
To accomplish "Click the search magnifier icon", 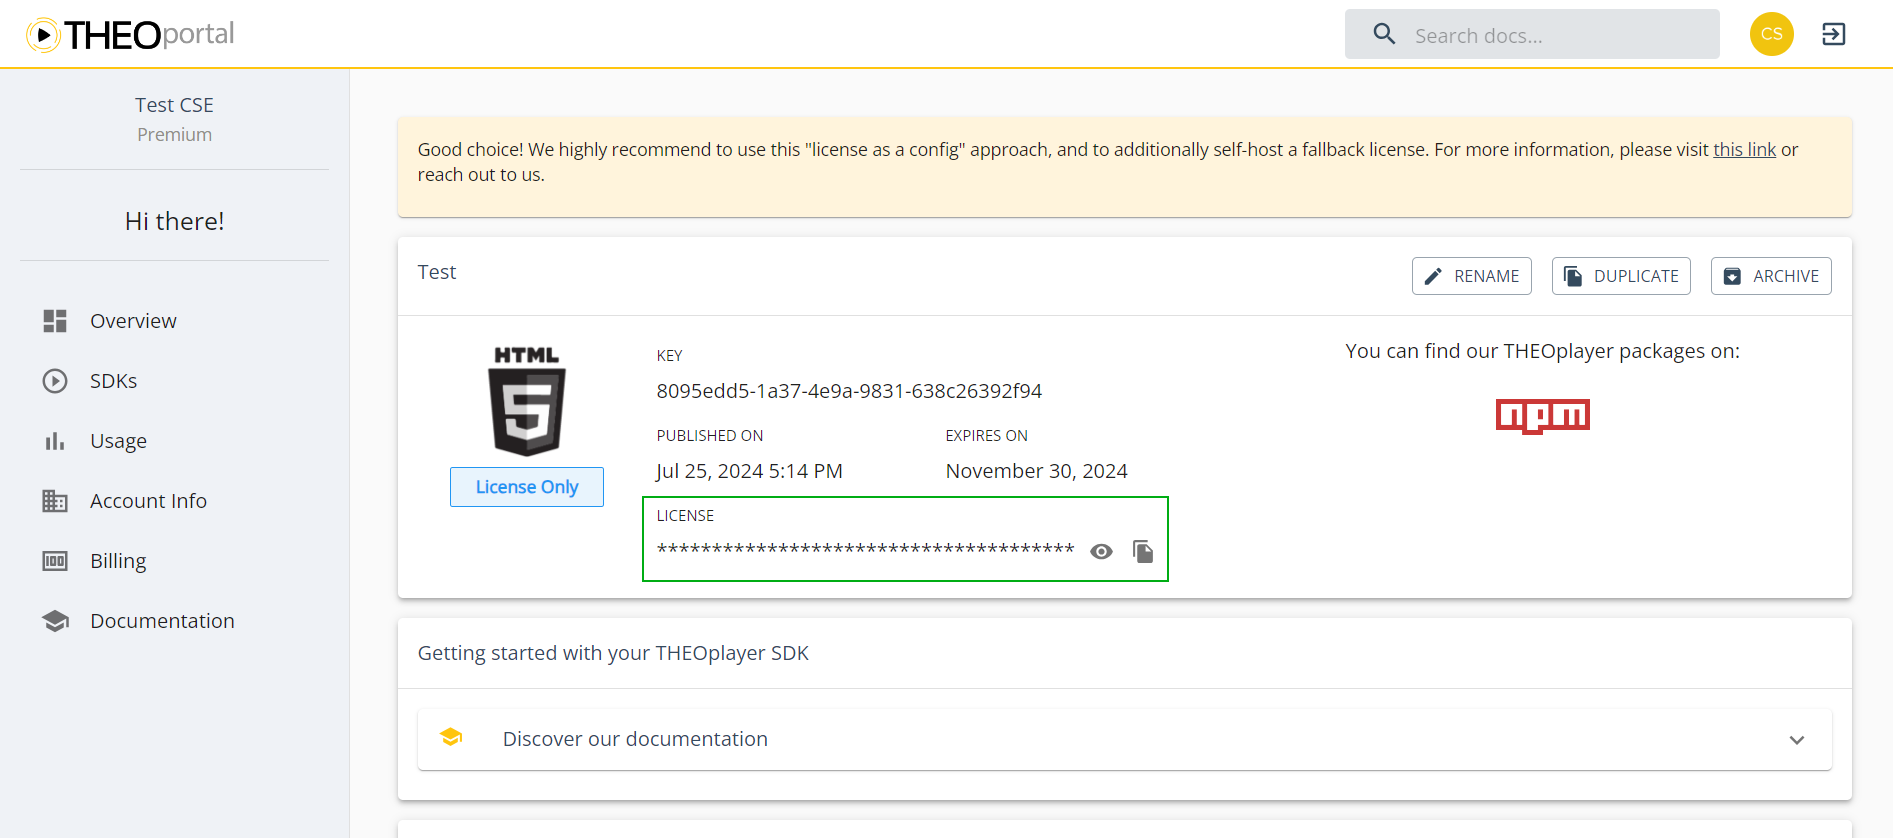I will point(1384,35).
